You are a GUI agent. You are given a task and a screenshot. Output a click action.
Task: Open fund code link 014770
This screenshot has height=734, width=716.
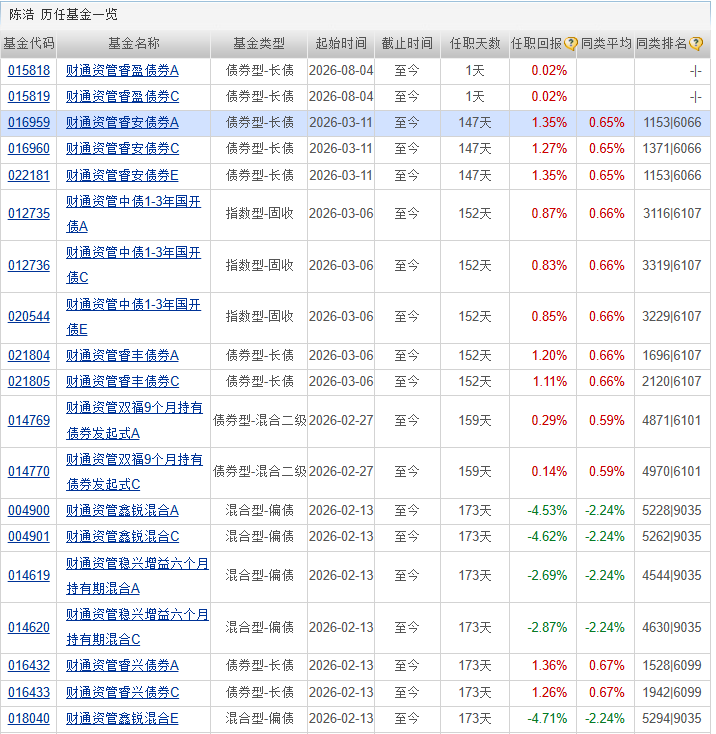pyautogui.click(x=29, y=471)
